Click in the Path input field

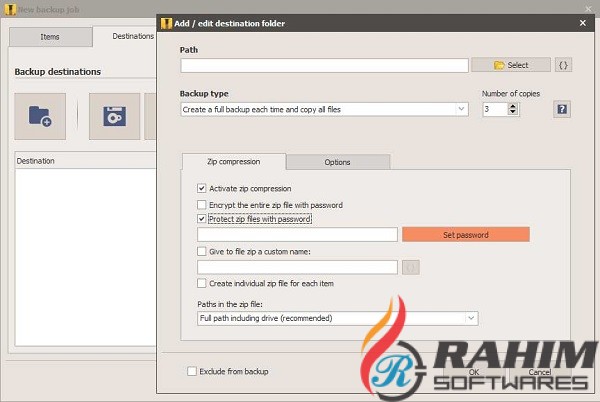pos(324,65)
